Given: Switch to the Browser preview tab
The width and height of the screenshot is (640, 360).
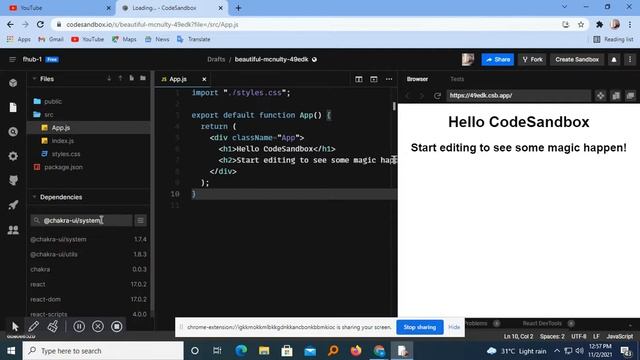Looking at the screenshot, I should [x=417, y=79].
